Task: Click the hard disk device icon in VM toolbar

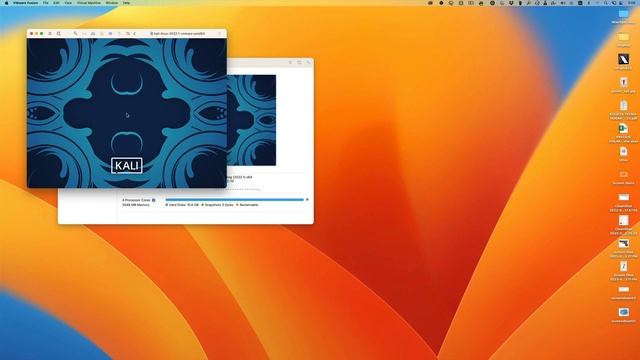Action: coord(93,33)
